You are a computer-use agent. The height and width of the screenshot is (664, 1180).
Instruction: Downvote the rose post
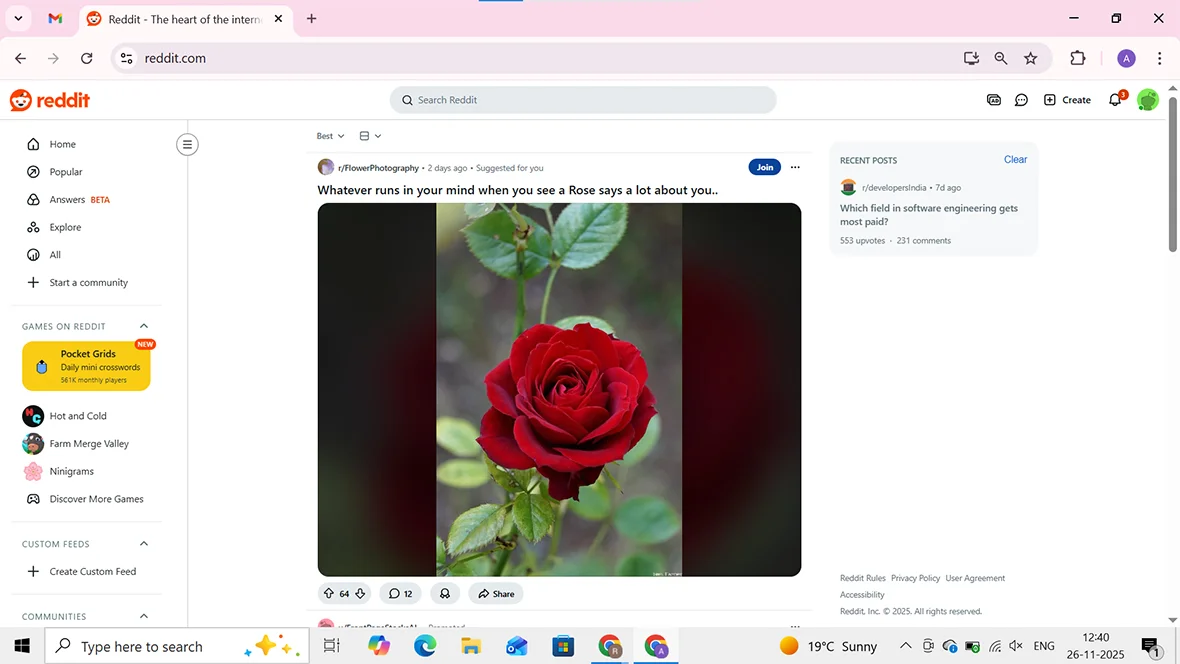[x=360, y=593]
